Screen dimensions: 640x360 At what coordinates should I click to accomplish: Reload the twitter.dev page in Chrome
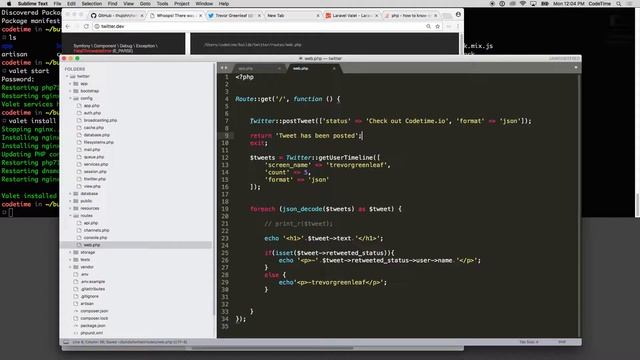click(86, 26)
